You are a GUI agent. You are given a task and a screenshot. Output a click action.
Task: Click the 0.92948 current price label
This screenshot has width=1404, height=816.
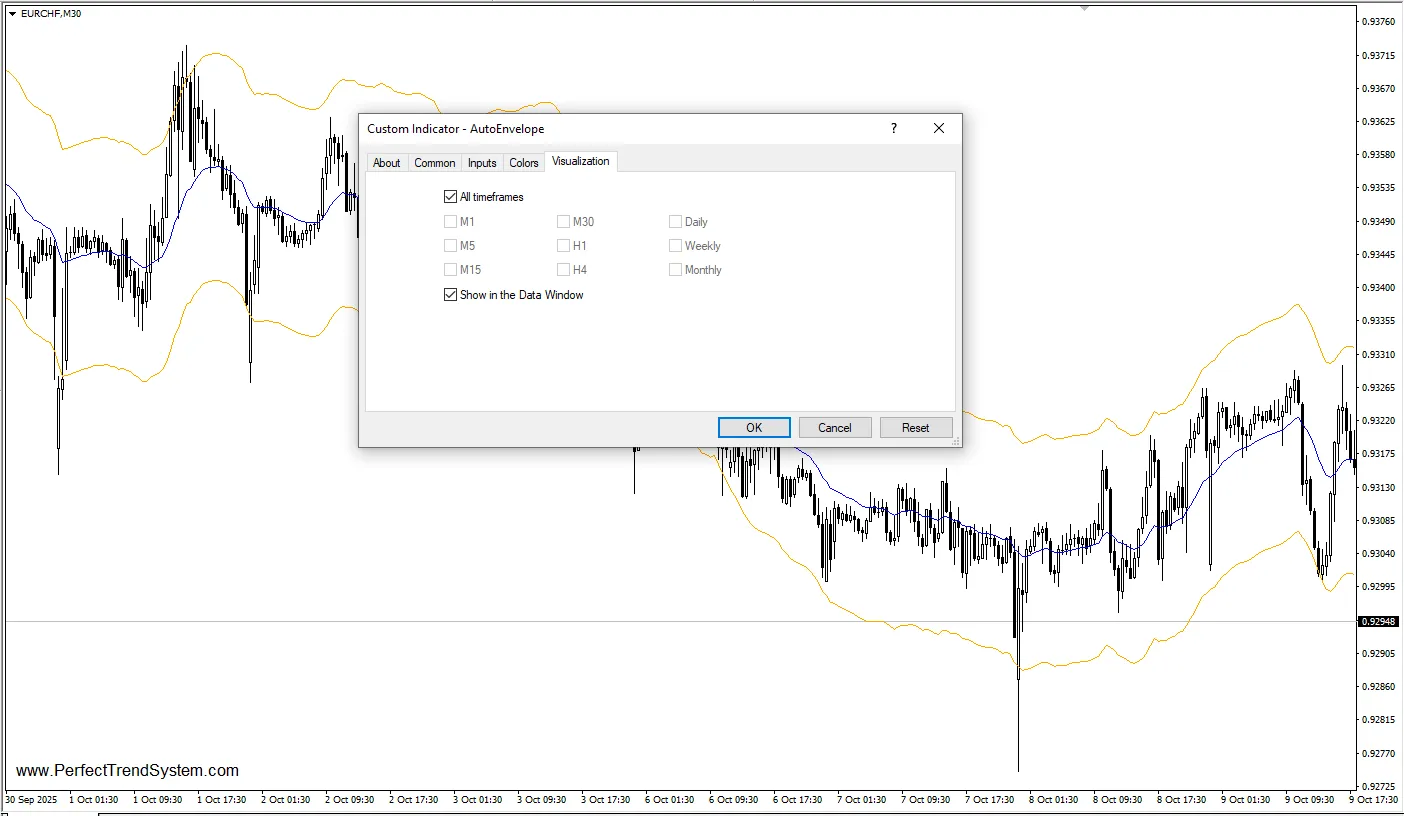click(1377, 622)
